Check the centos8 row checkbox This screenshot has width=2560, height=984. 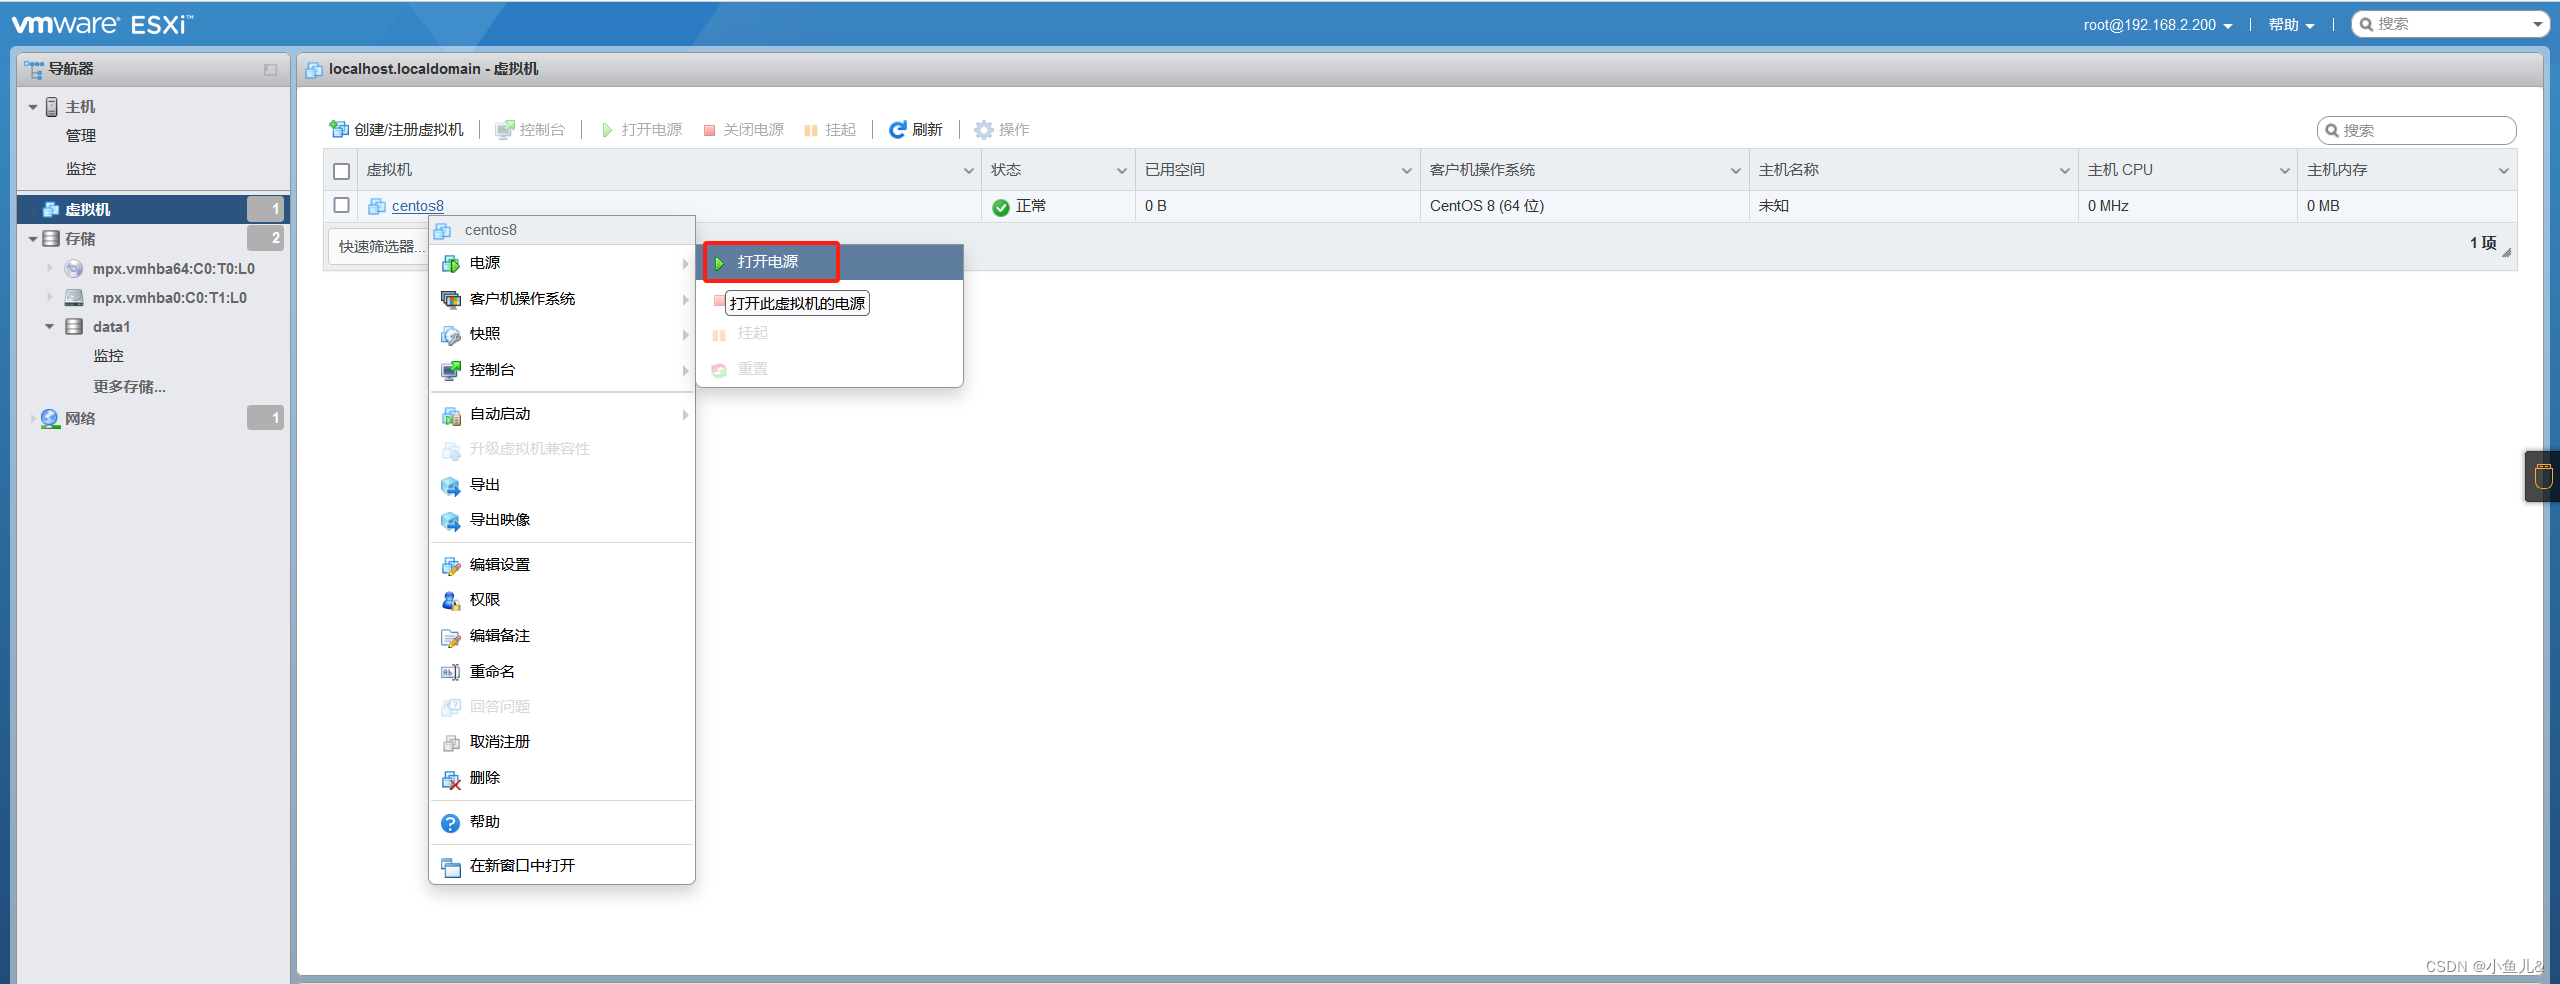(341, 205)
